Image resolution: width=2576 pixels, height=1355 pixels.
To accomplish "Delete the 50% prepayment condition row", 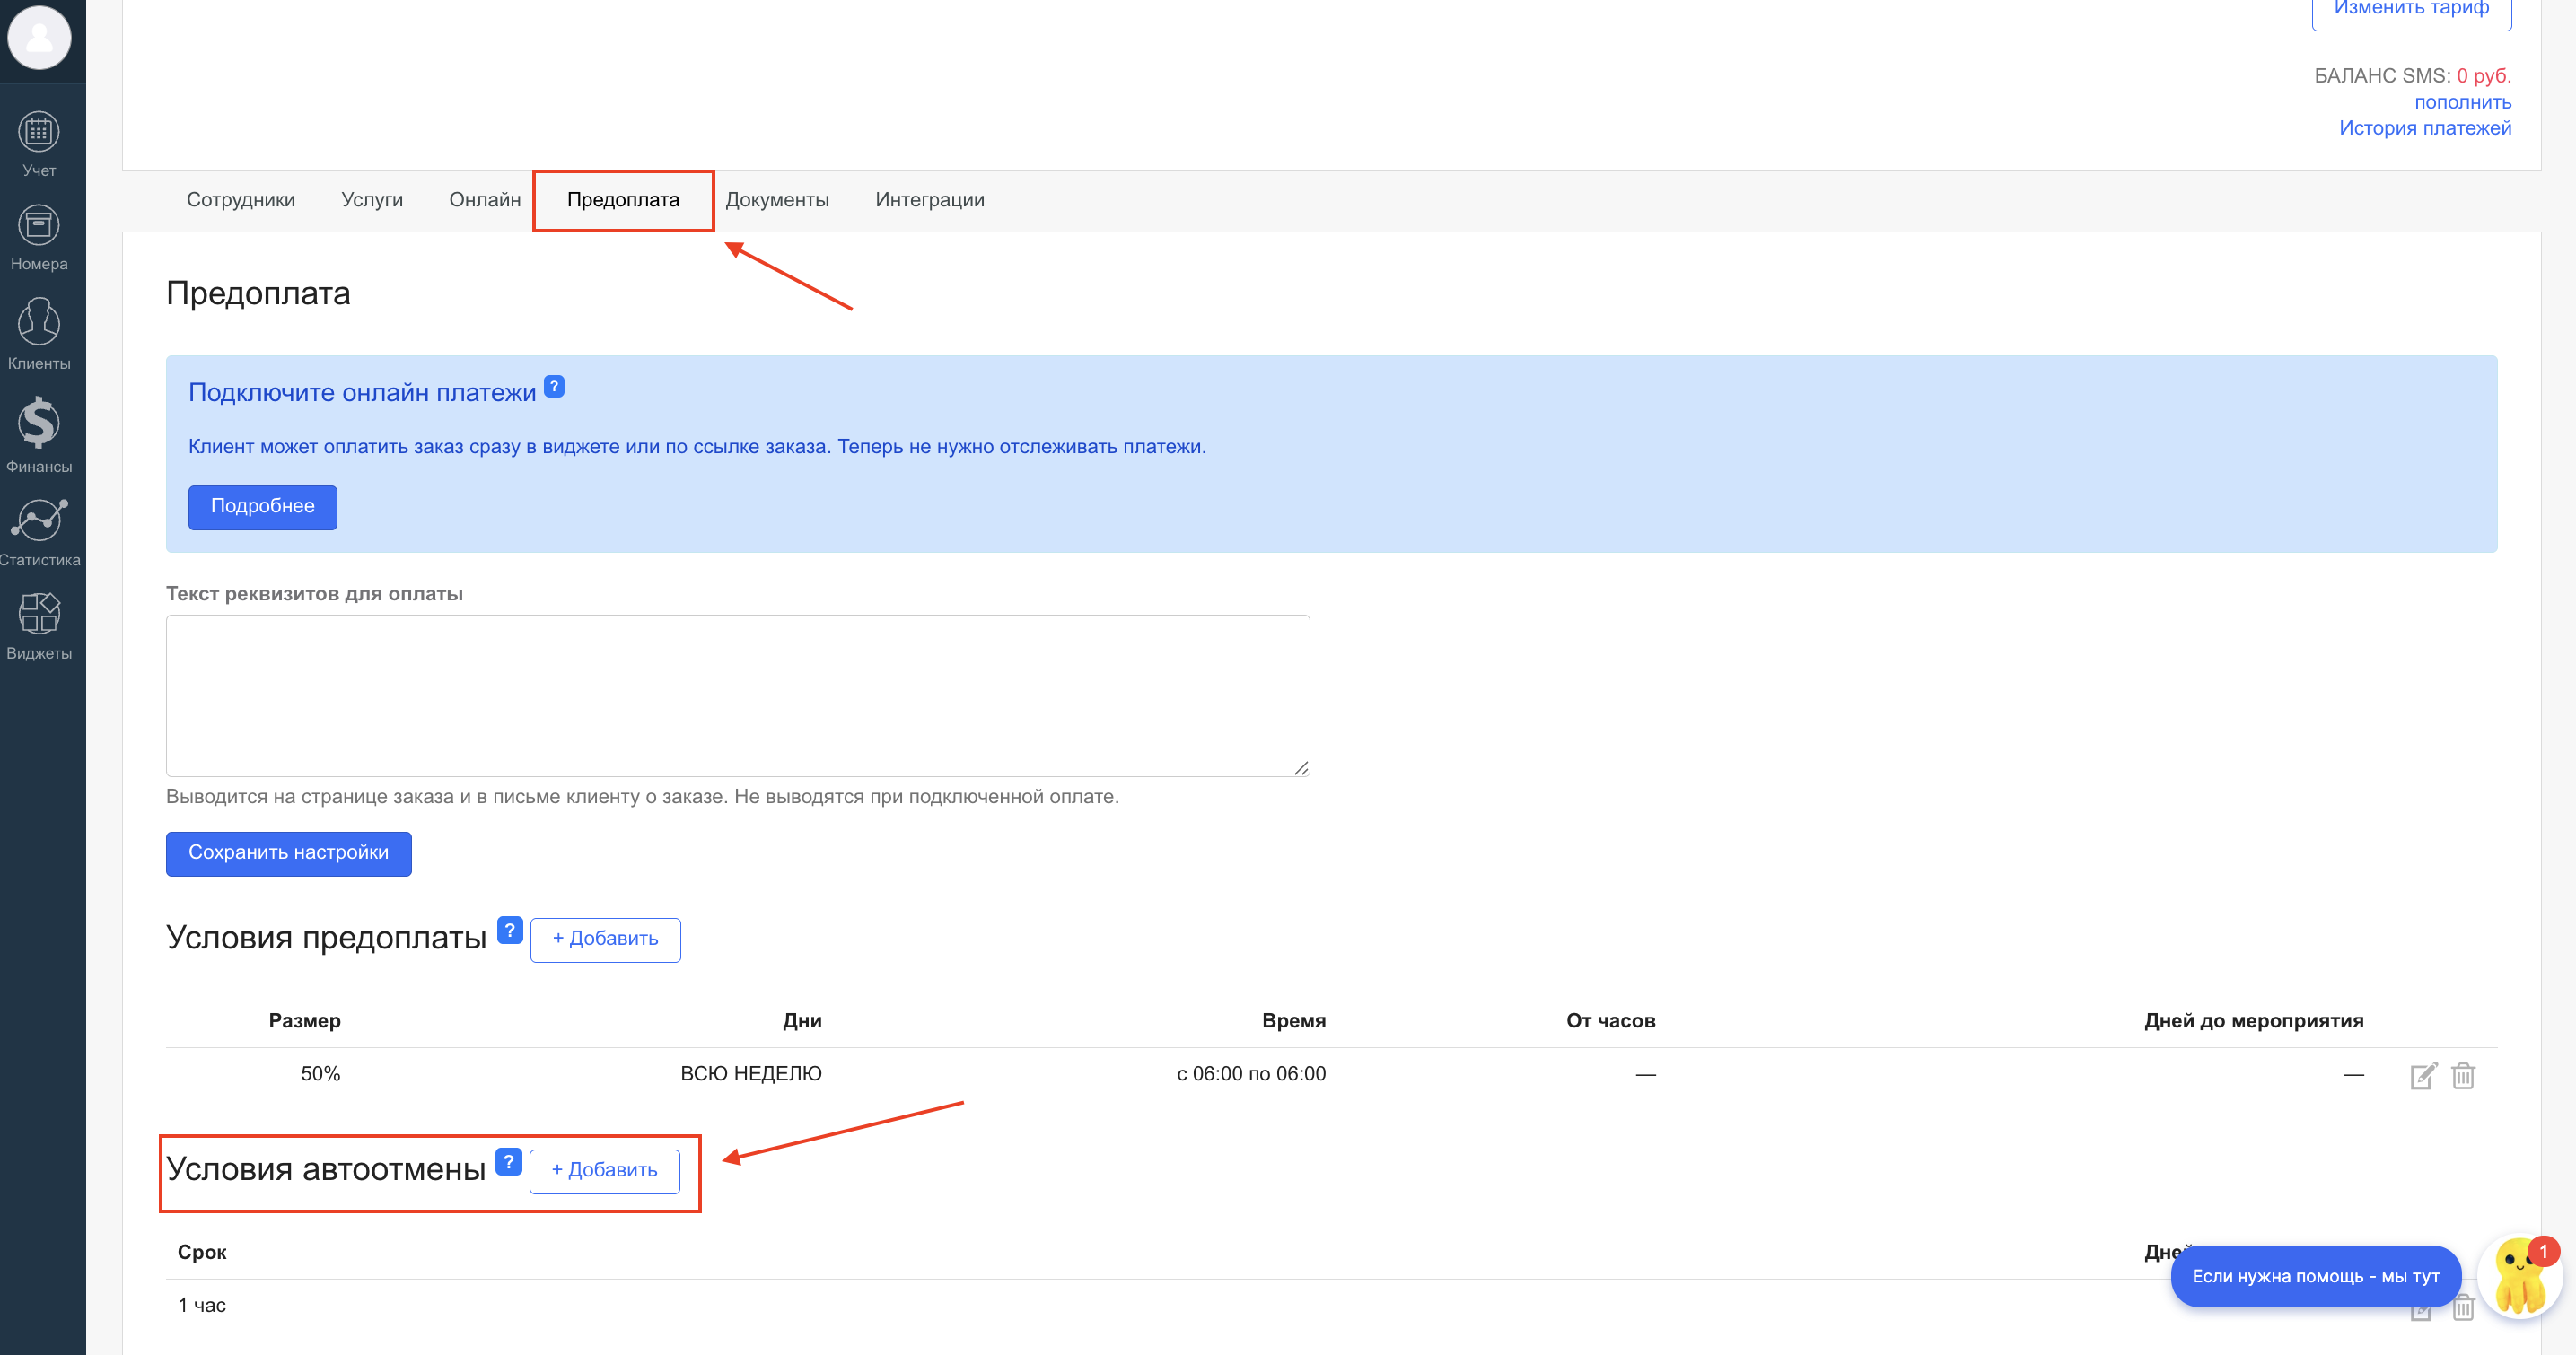I will (2463, 1076).
